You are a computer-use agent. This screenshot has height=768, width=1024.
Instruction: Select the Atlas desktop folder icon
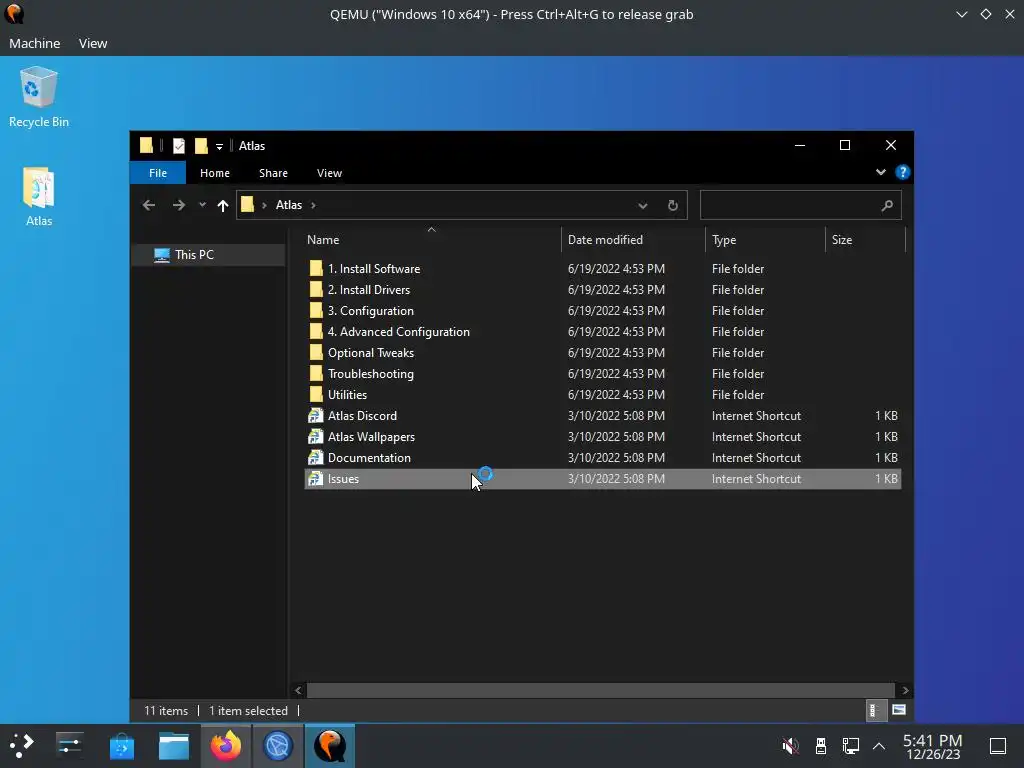(39, 196)
